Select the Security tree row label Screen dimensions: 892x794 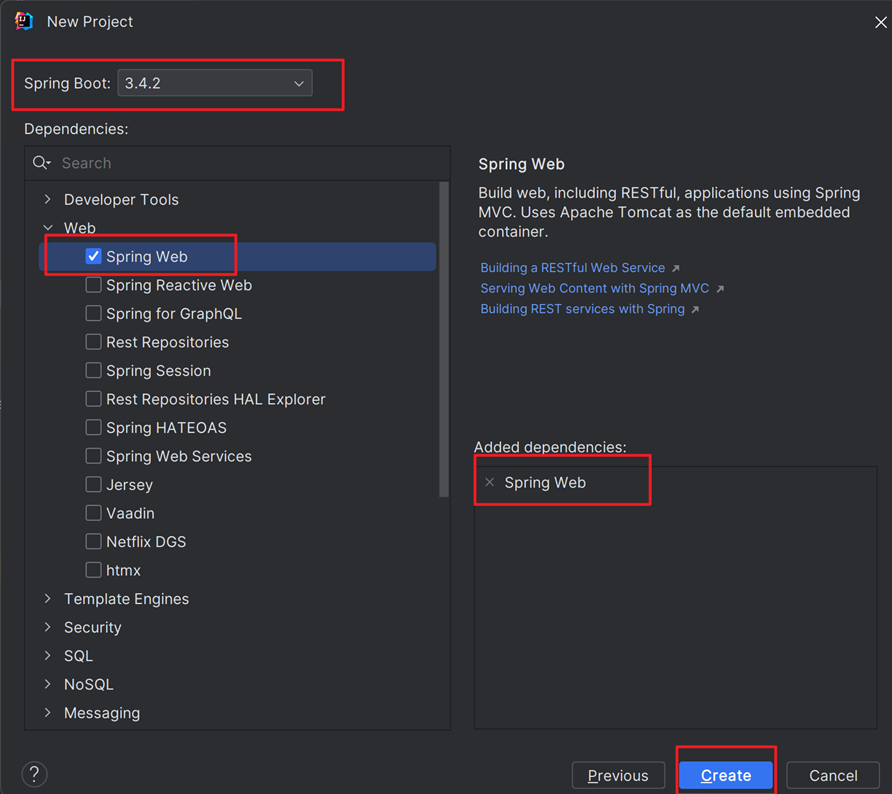click(x=93, y=627)
